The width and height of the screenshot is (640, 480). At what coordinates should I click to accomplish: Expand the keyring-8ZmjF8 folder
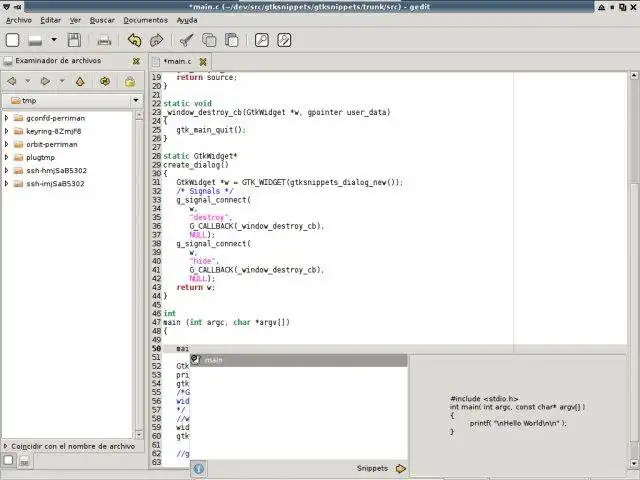6,131
